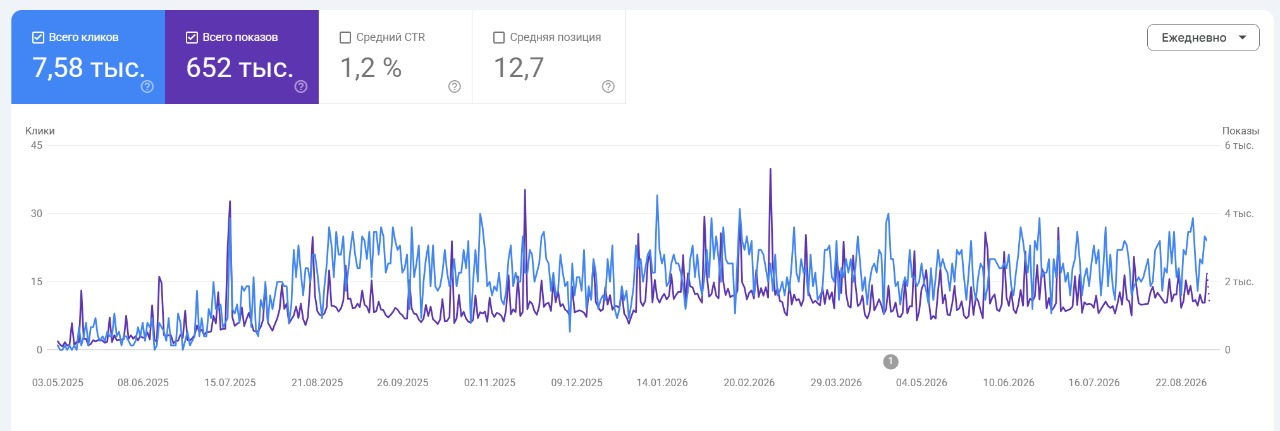
Task: Uncheck the Всего кликов checkbox
Action: tap(38, 38)
